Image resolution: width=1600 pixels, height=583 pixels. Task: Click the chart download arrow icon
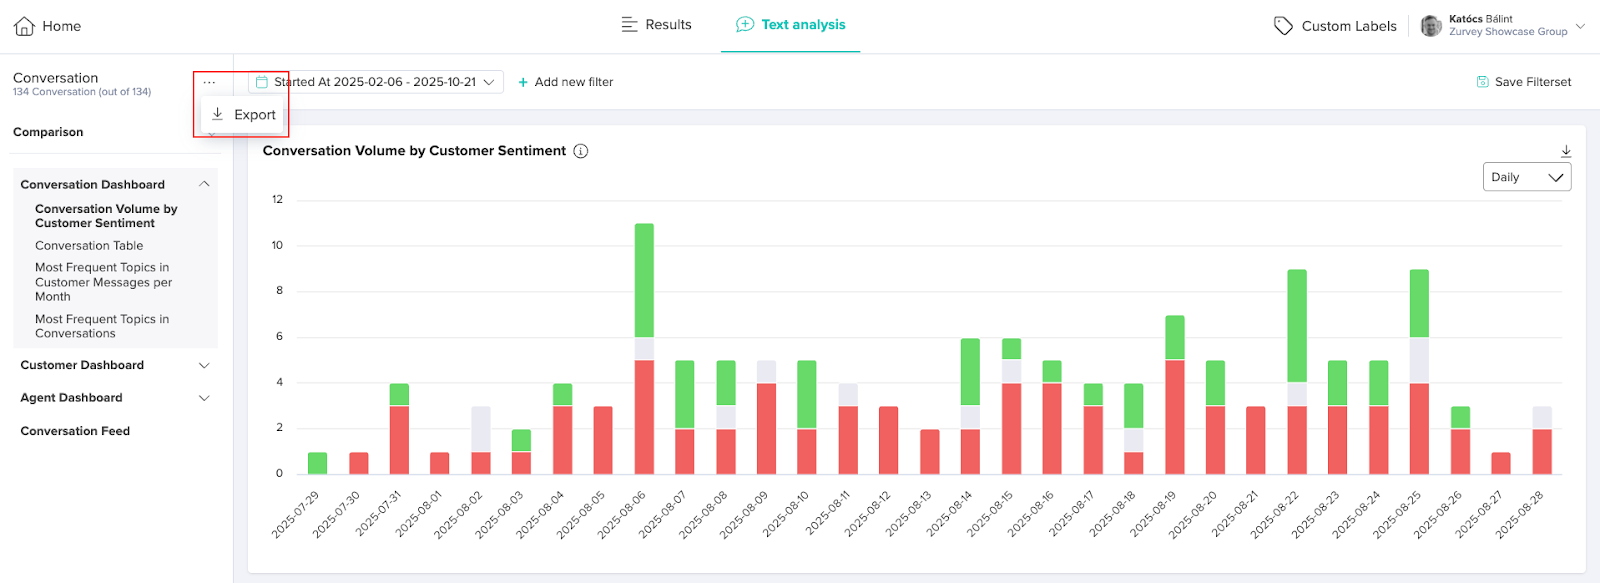point(1566,152)
